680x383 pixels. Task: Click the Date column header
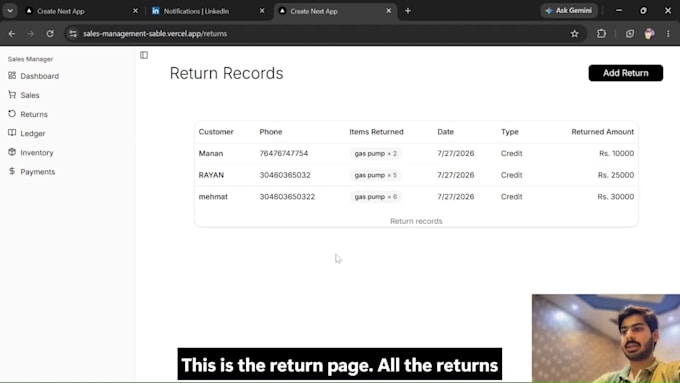pyautogui.click(x=445, y=132)
